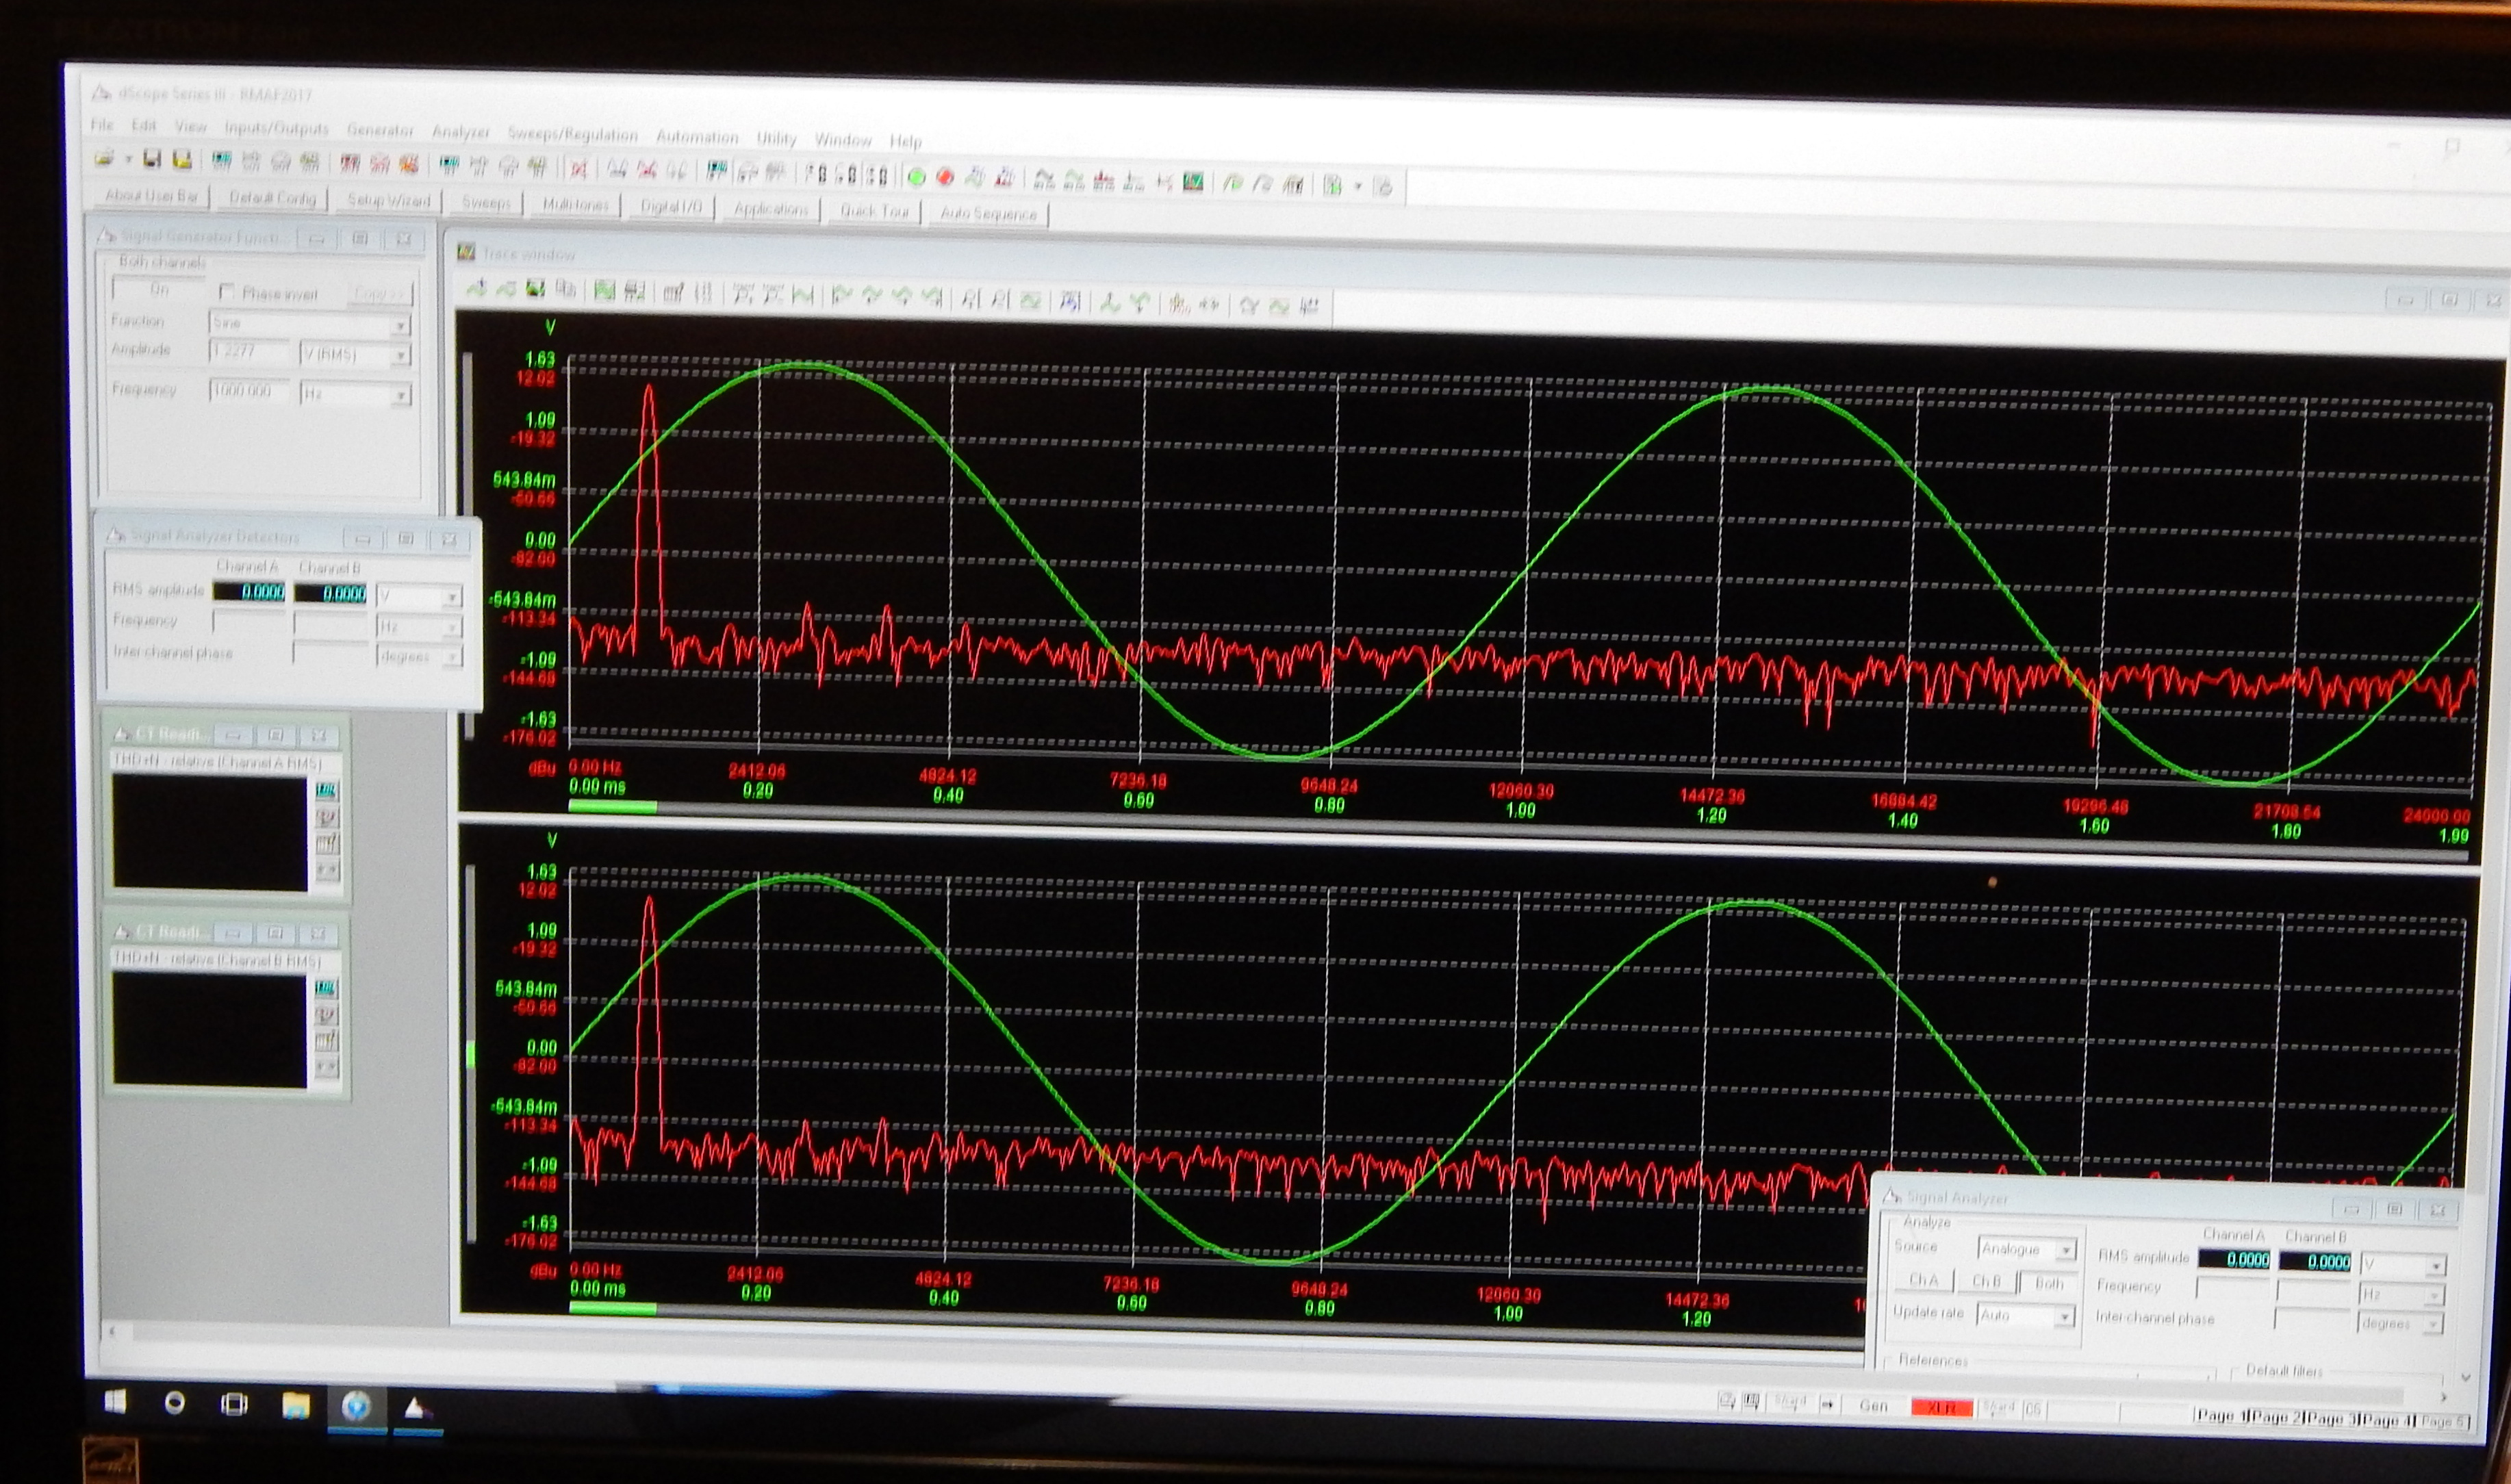Click the arrow icon next to Gen in status bar
2511x1484 pixels.
[x=1827, y=1405]
